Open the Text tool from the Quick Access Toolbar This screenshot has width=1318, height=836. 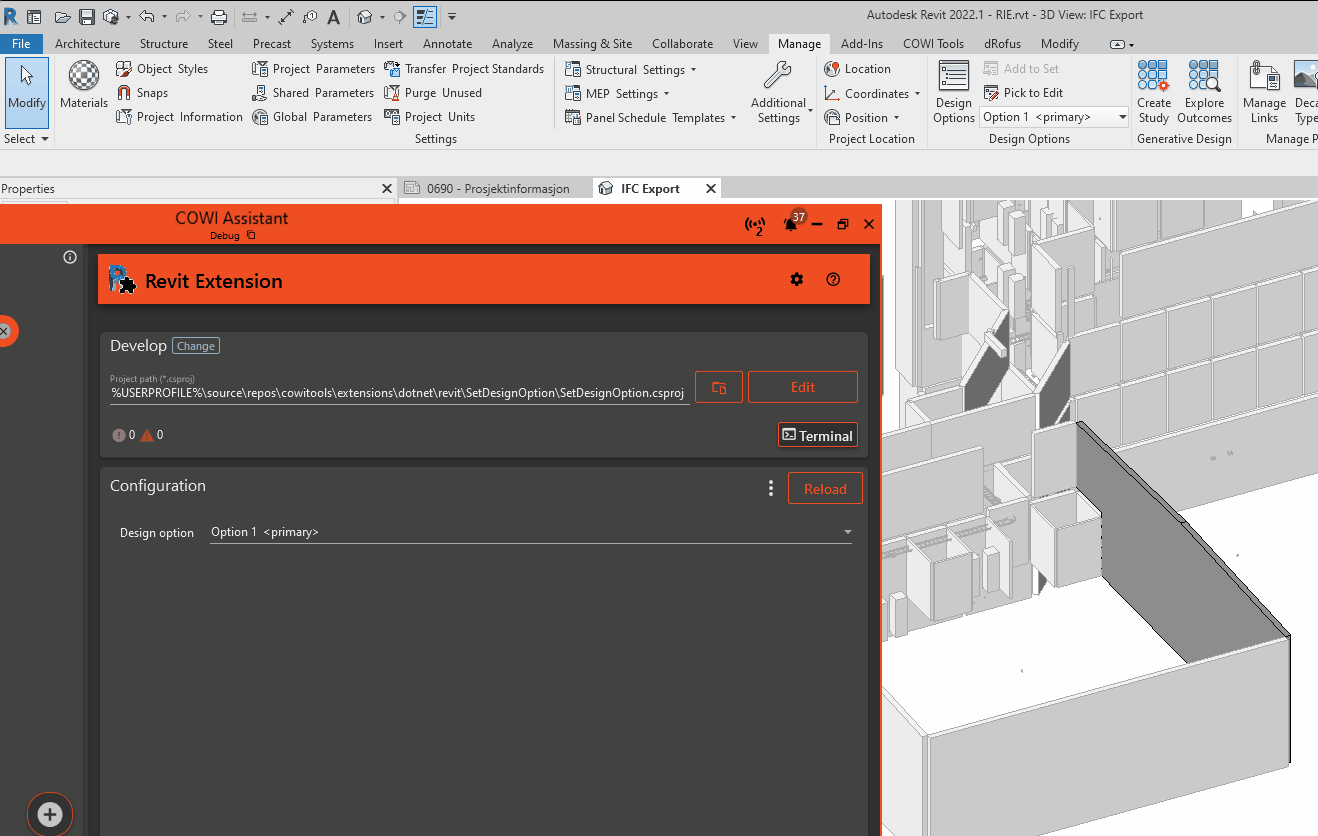click(x=333, y=16)
